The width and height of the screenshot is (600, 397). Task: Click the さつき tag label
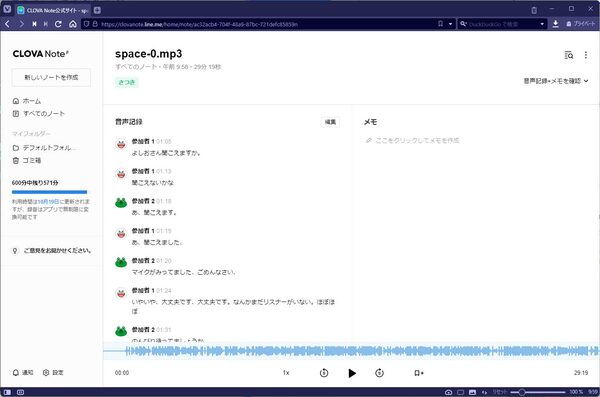(127, 82)
